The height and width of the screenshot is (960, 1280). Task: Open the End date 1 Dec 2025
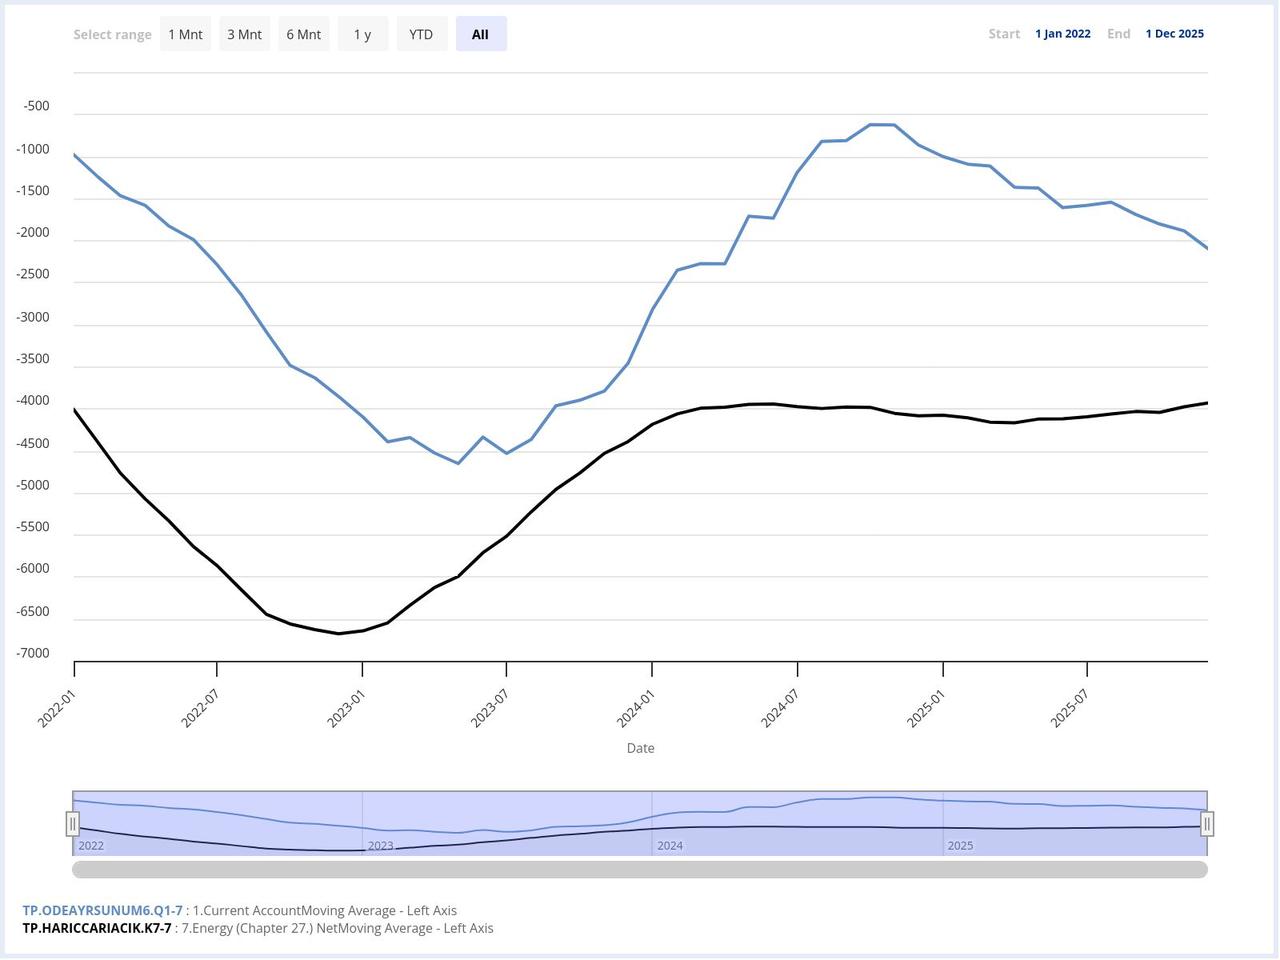(1174, 33)
